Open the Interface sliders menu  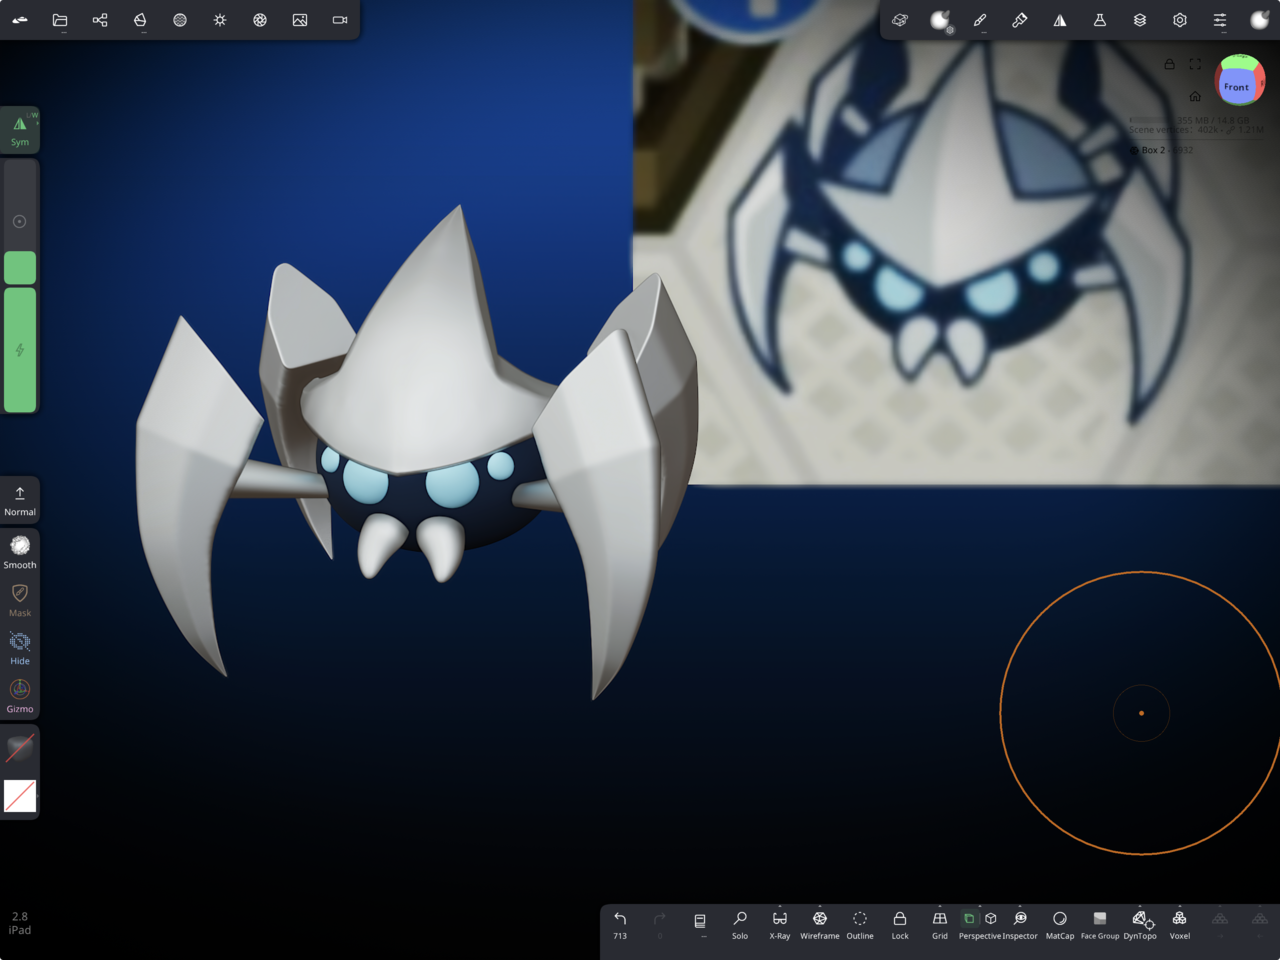point(1220,20)
